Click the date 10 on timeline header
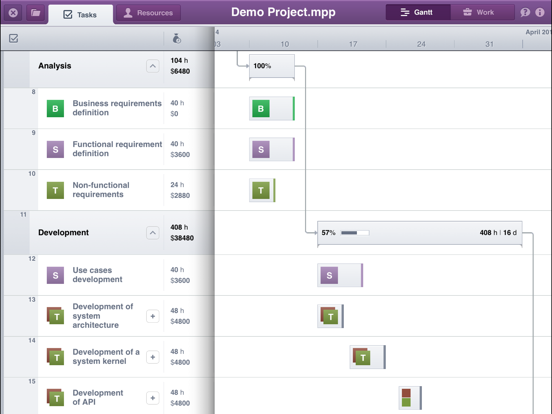Screen dimensions: 552x414 click(284, 44)
